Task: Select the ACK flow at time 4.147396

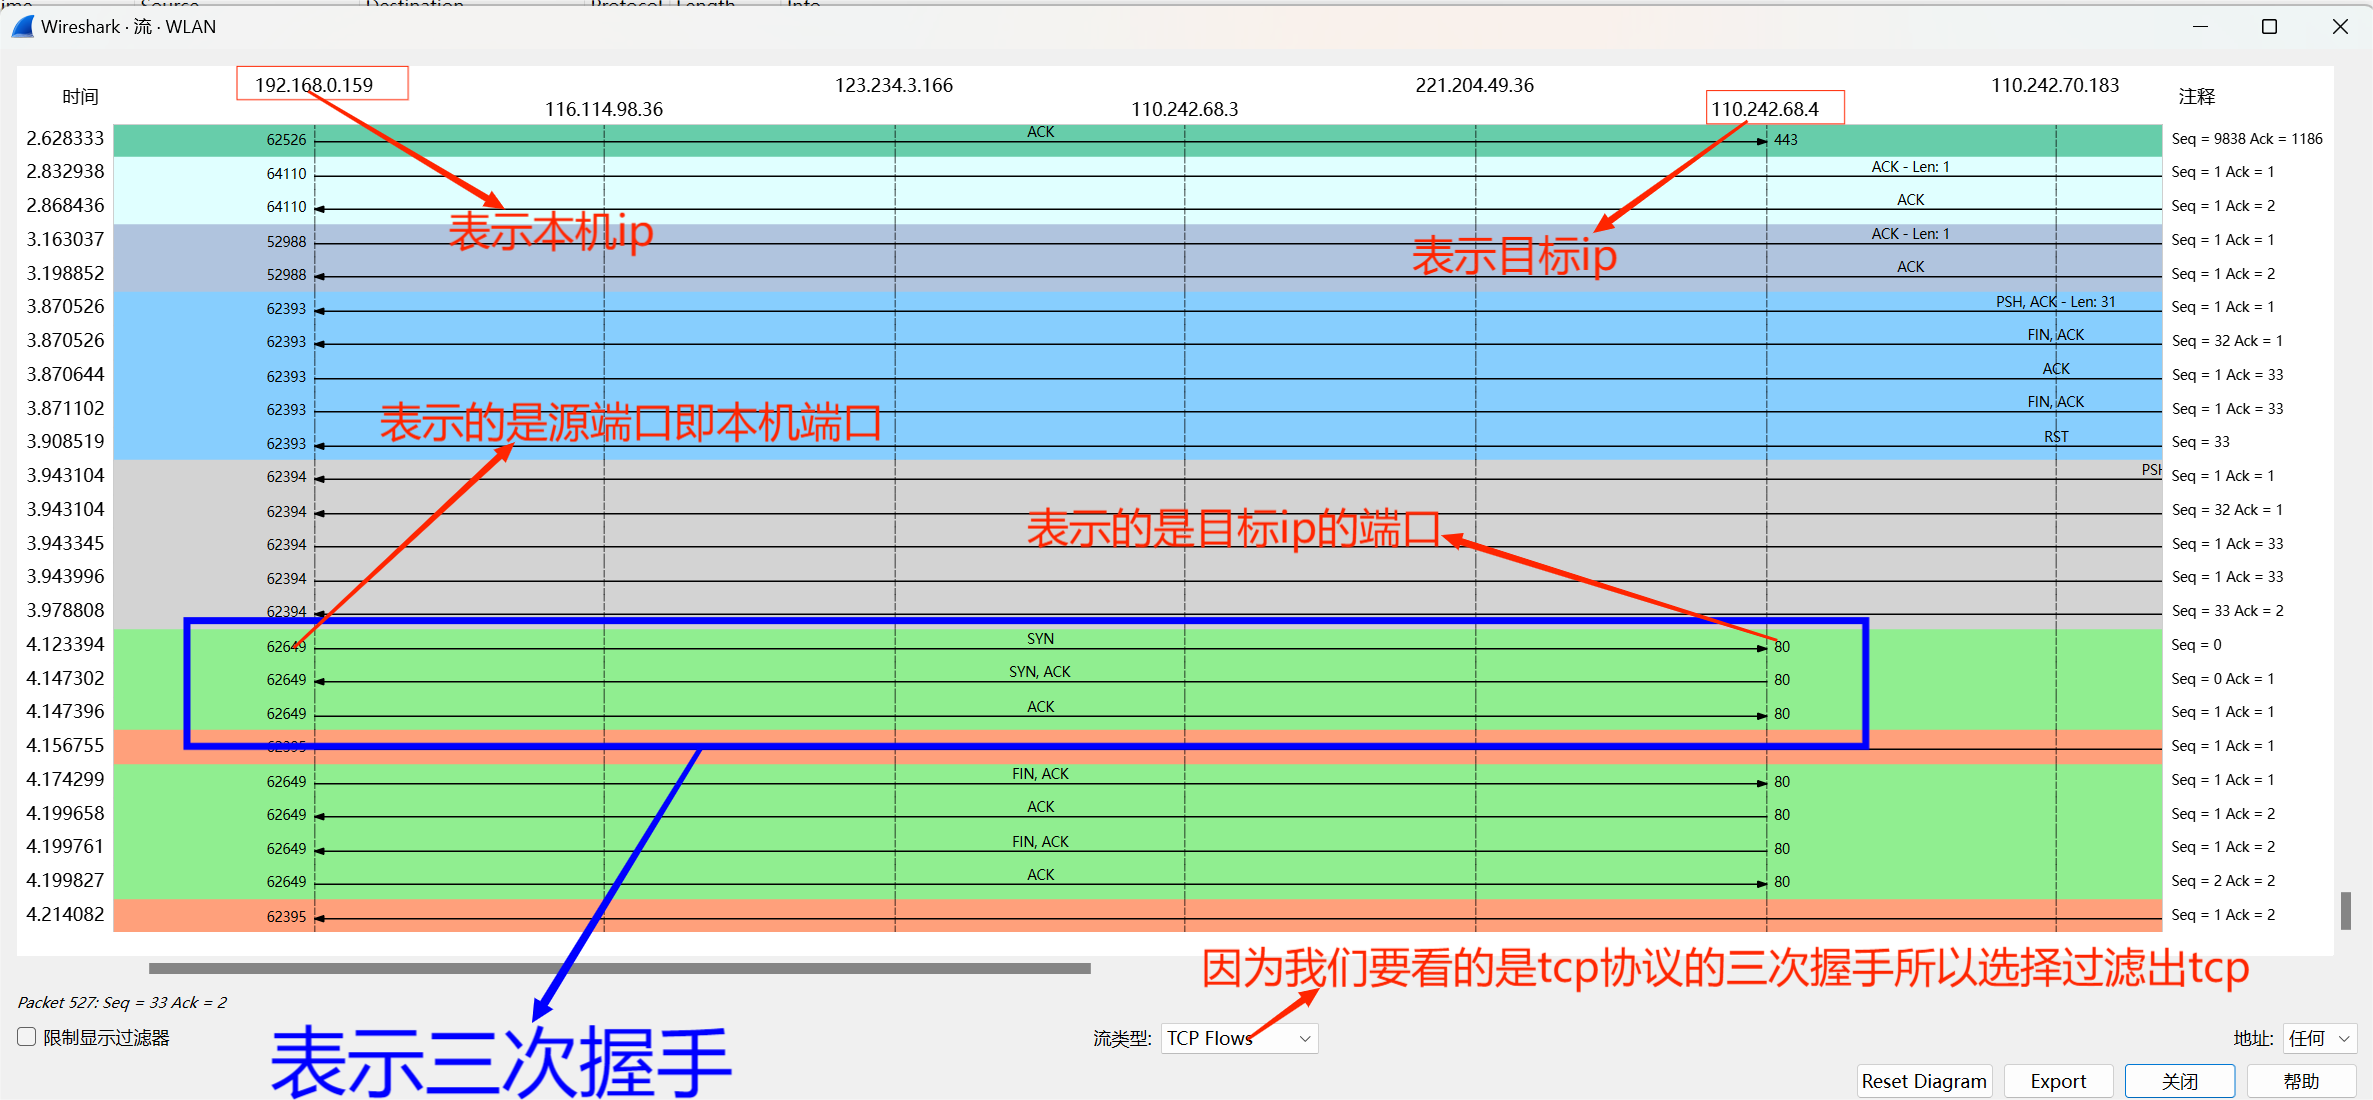Action: [1137, 713]
